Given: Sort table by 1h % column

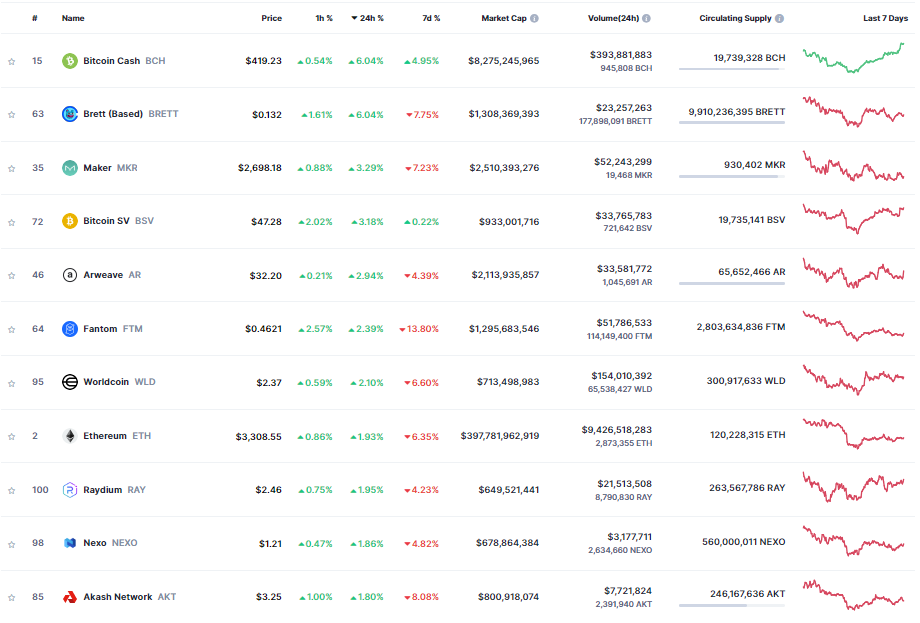Looking at the screenshot, I should point(324,18).
